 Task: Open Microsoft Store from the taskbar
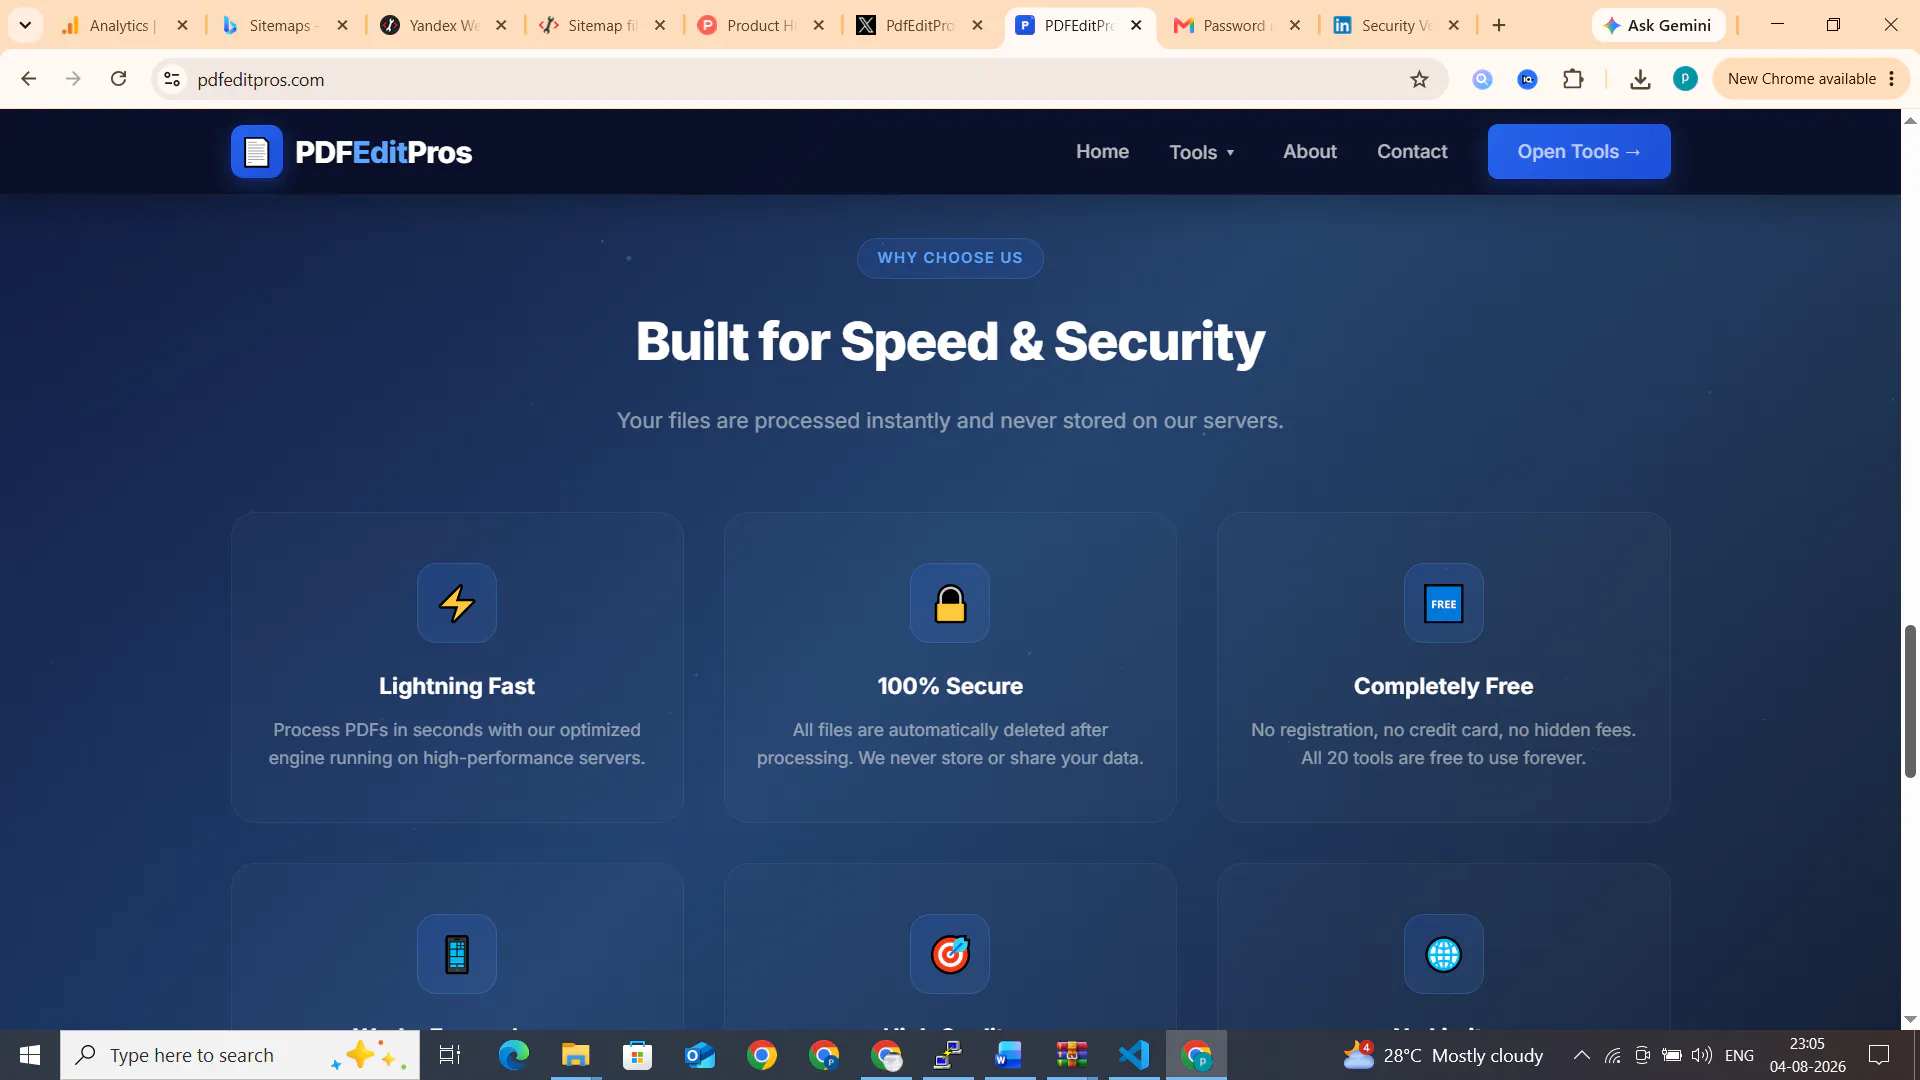click(x=637, y=1055)
